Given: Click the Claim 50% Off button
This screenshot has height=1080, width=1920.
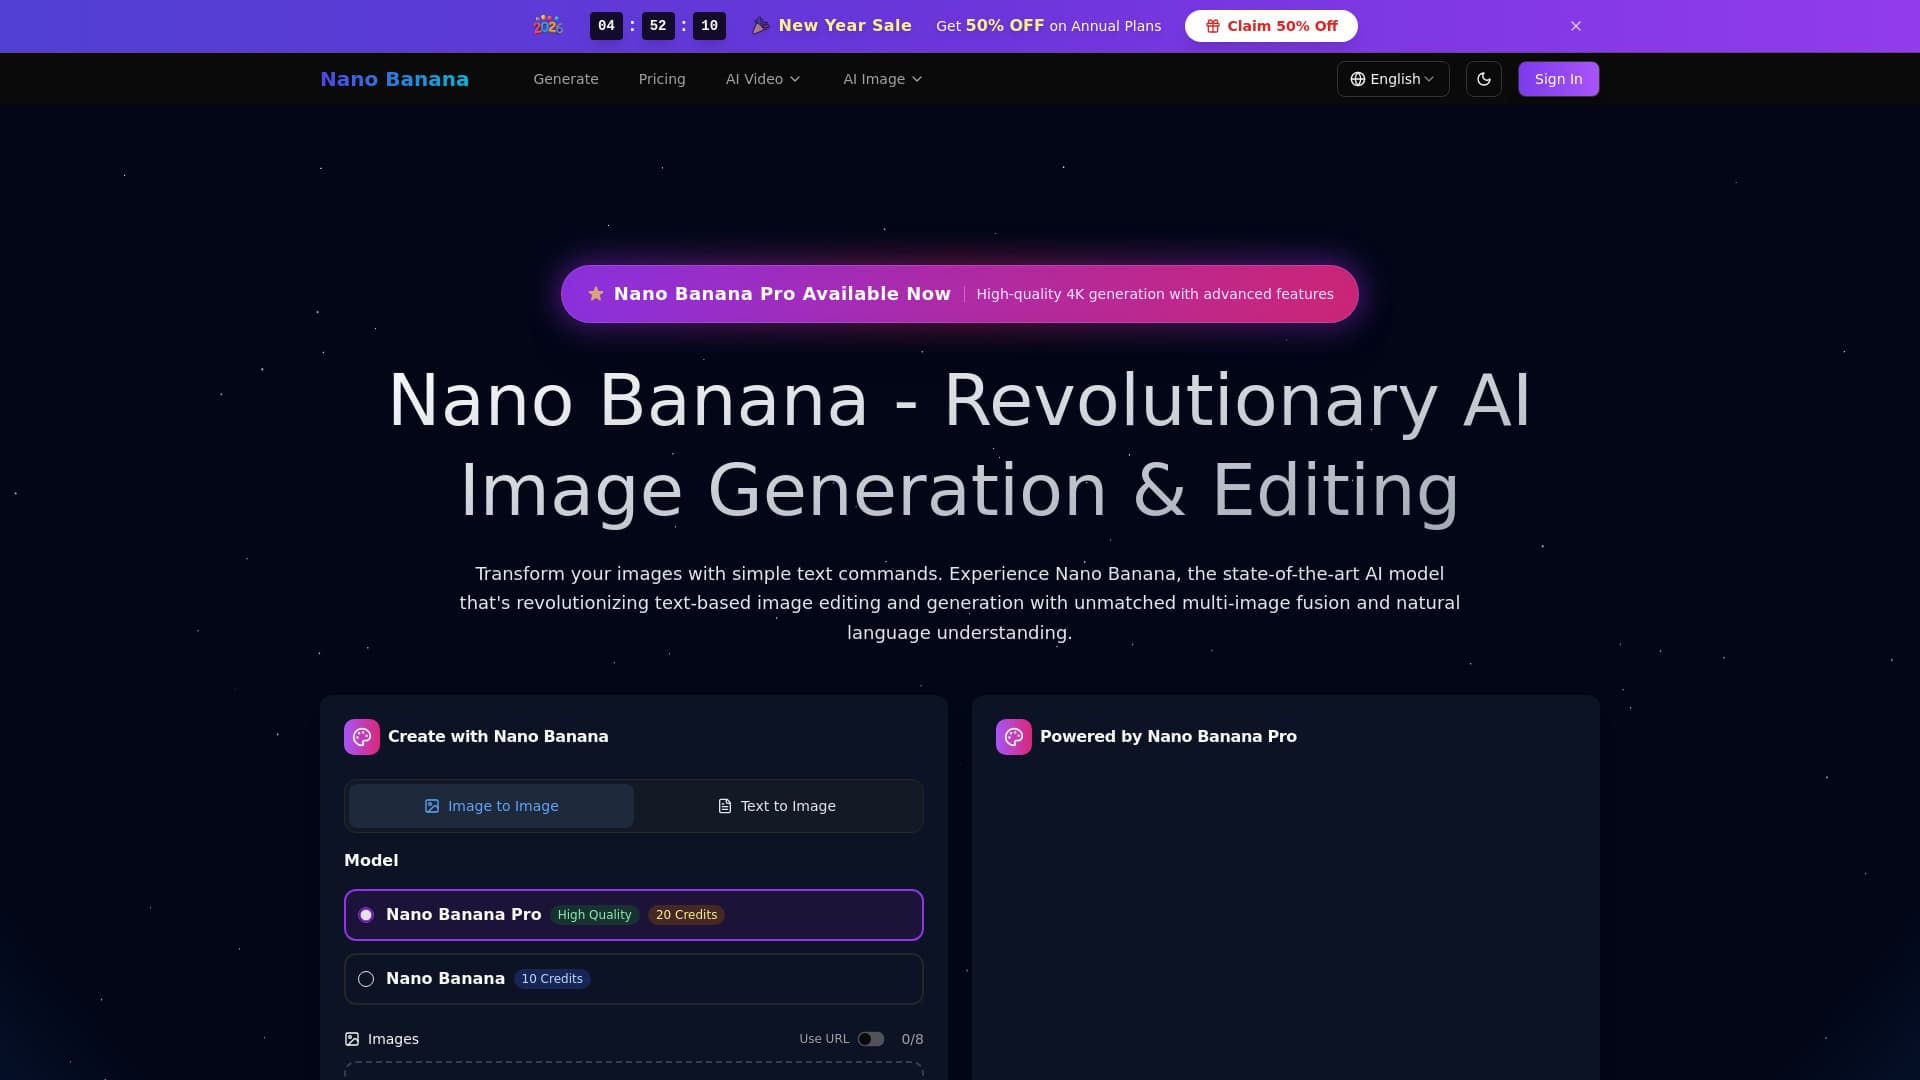Looking at the screenshot, I should [1270, 26].
